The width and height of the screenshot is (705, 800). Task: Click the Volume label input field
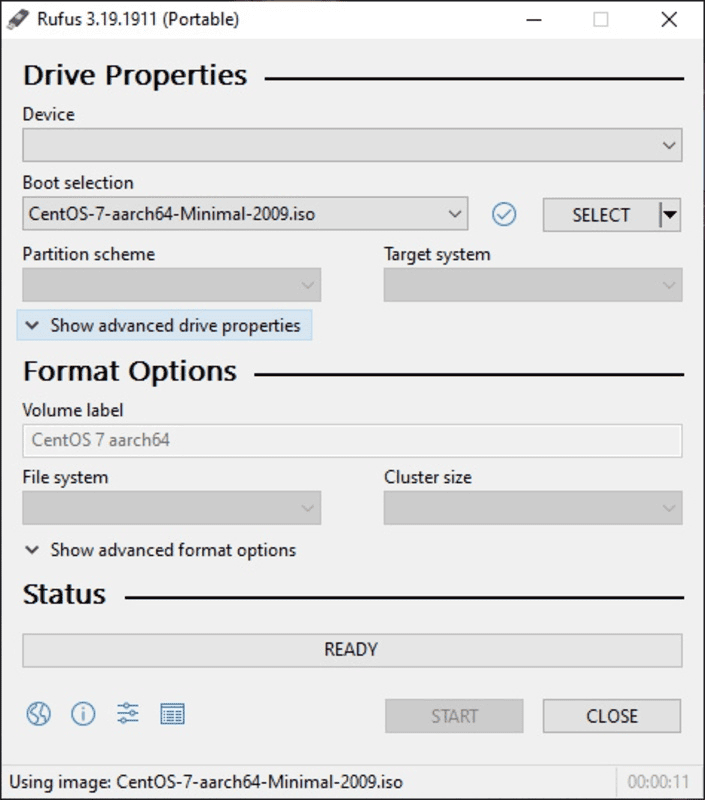[352, 440]
